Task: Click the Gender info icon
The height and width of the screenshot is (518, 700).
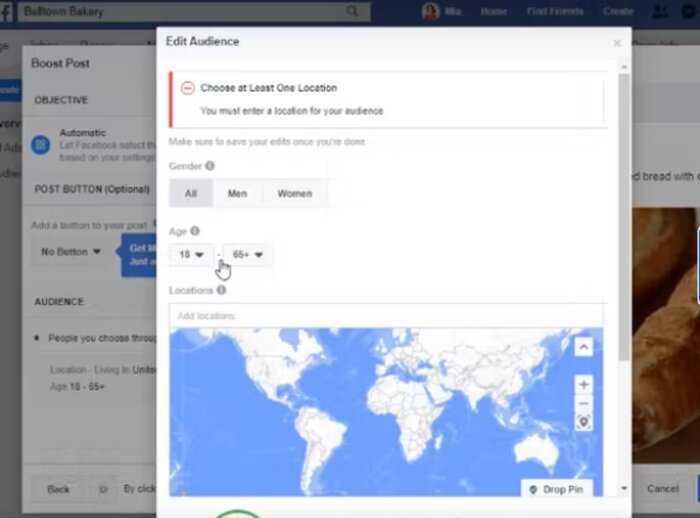Action: [209, 166]
